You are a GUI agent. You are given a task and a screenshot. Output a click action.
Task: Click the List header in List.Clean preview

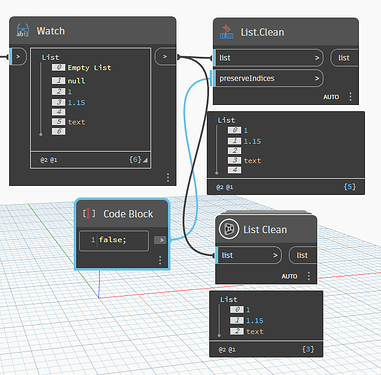point(226,120)
